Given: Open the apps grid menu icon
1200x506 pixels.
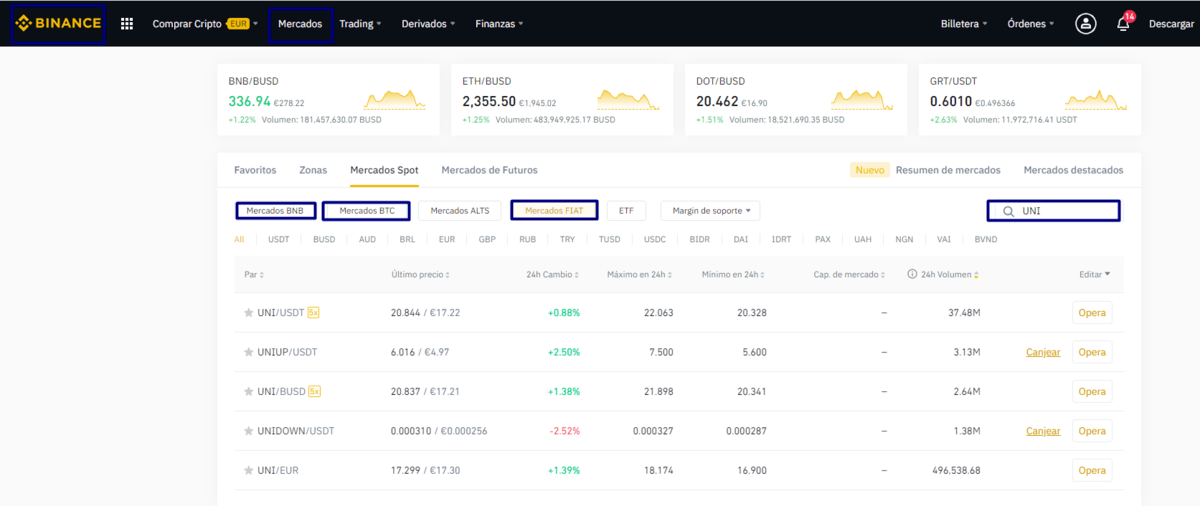Looking at the screenshot, I should pyautogui.click(x=127, y=24).
